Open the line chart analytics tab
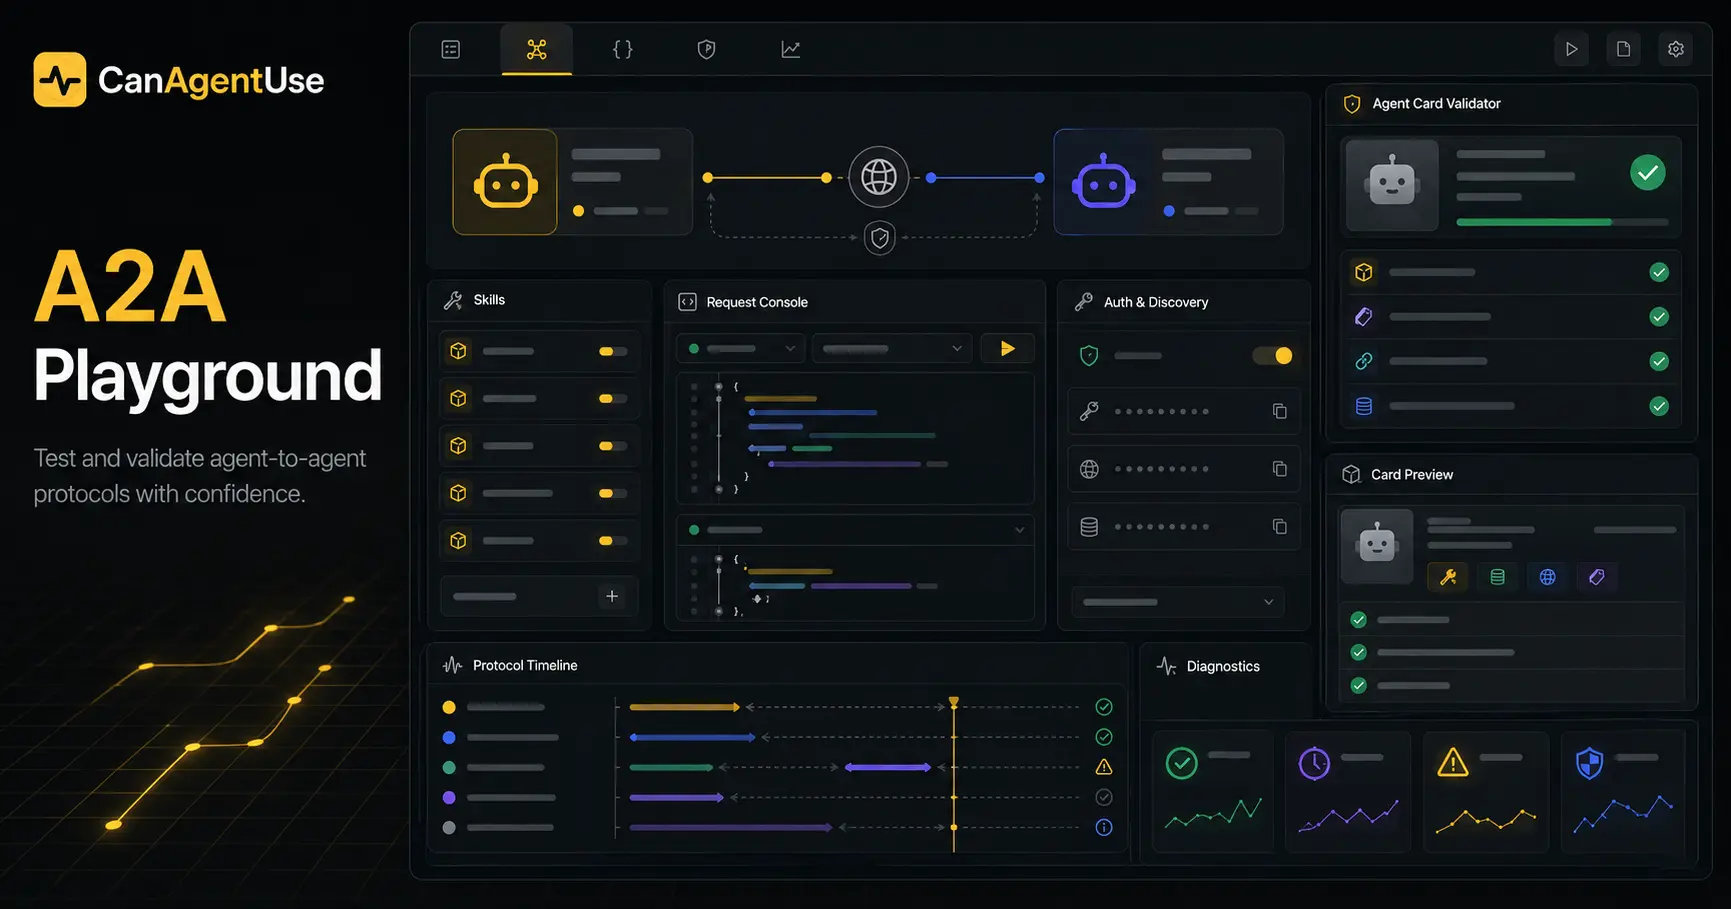Viewport: 1731px width, 909px height. point(791,49)
